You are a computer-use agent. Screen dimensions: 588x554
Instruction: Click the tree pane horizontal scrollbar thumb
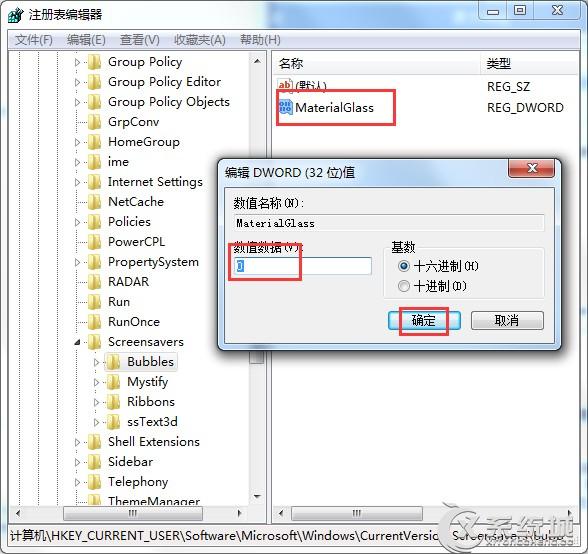(133, 513)
